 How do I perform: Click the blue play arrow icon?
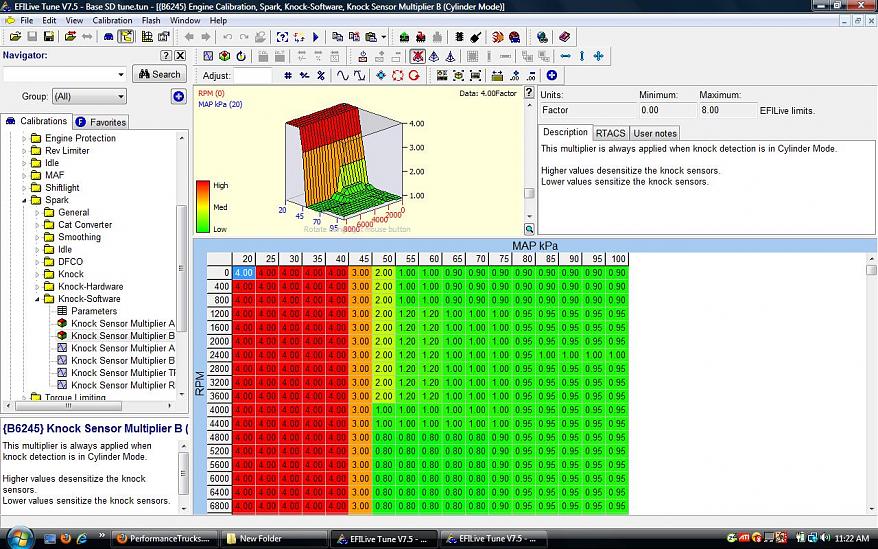pyautogui.click(x=315, y=36)
